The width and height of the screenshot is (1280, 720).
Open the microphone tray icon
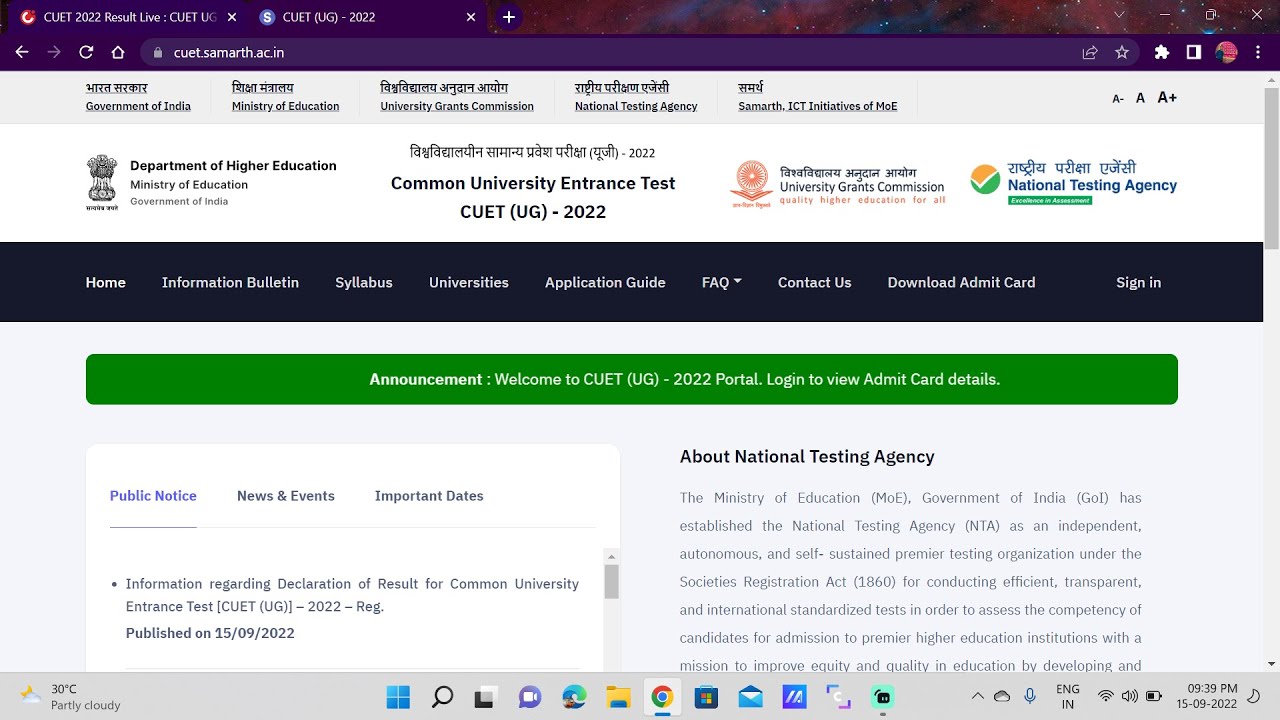click(1030, 696)
